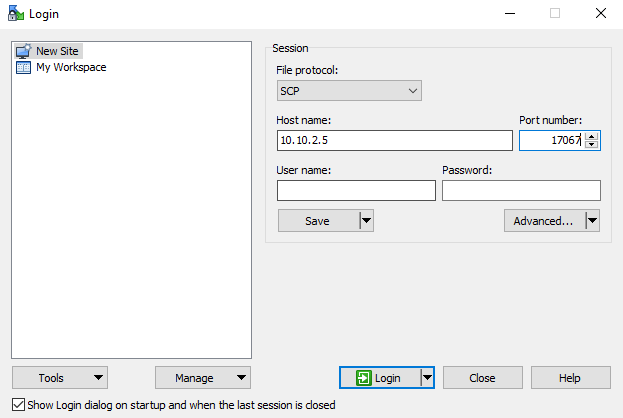Open the Save button dropdown arrow
623x418 pixels.
(x=366, y=221)
